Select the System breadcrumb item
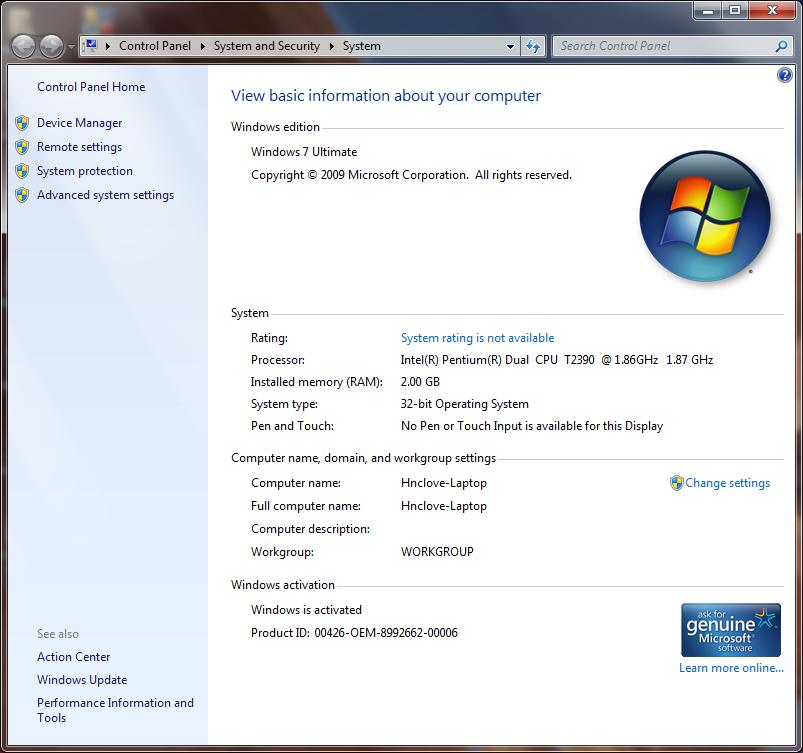 (x=362, y=46)
